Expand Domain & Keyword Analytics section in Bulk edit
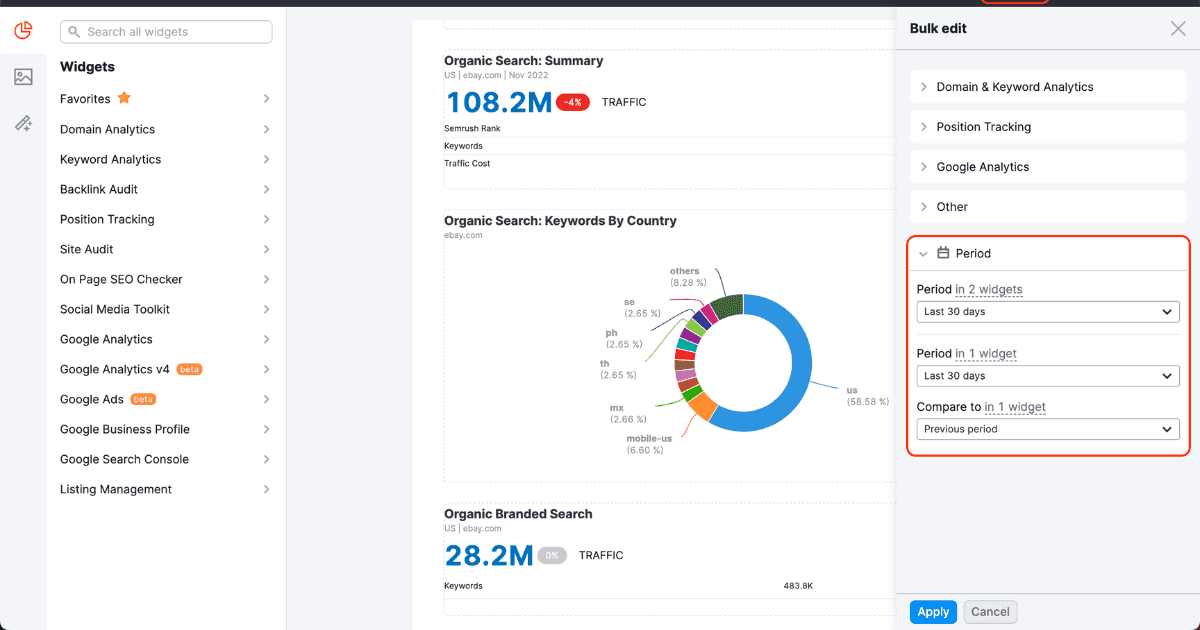Screen dimensions: 1200x630 click(1048, 87)
